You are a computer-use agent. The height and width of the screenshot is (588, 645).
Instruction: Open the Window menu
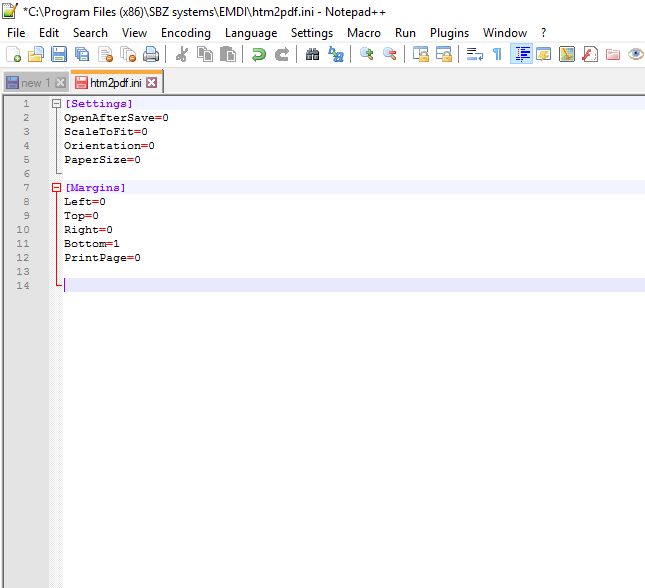coord(505,33)
